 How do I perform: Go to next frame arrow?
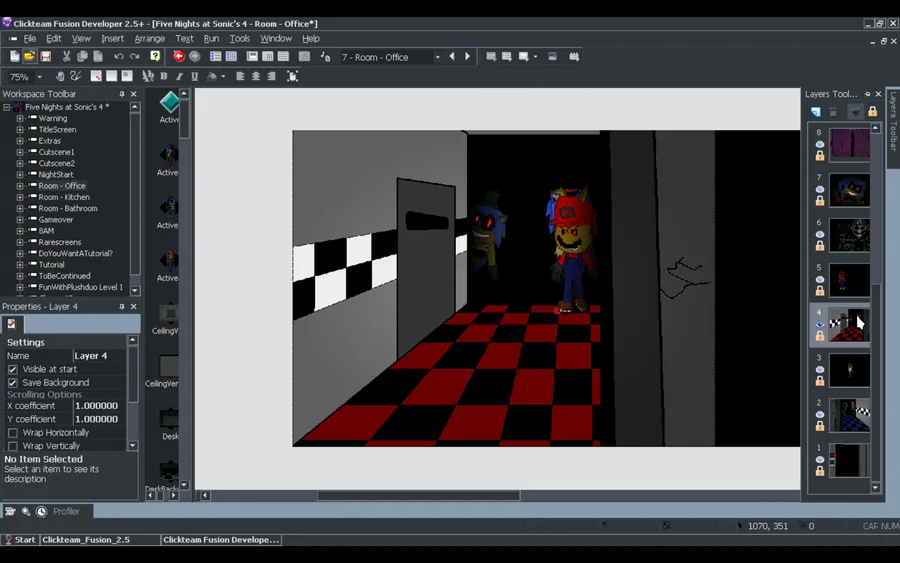[467, 56]
